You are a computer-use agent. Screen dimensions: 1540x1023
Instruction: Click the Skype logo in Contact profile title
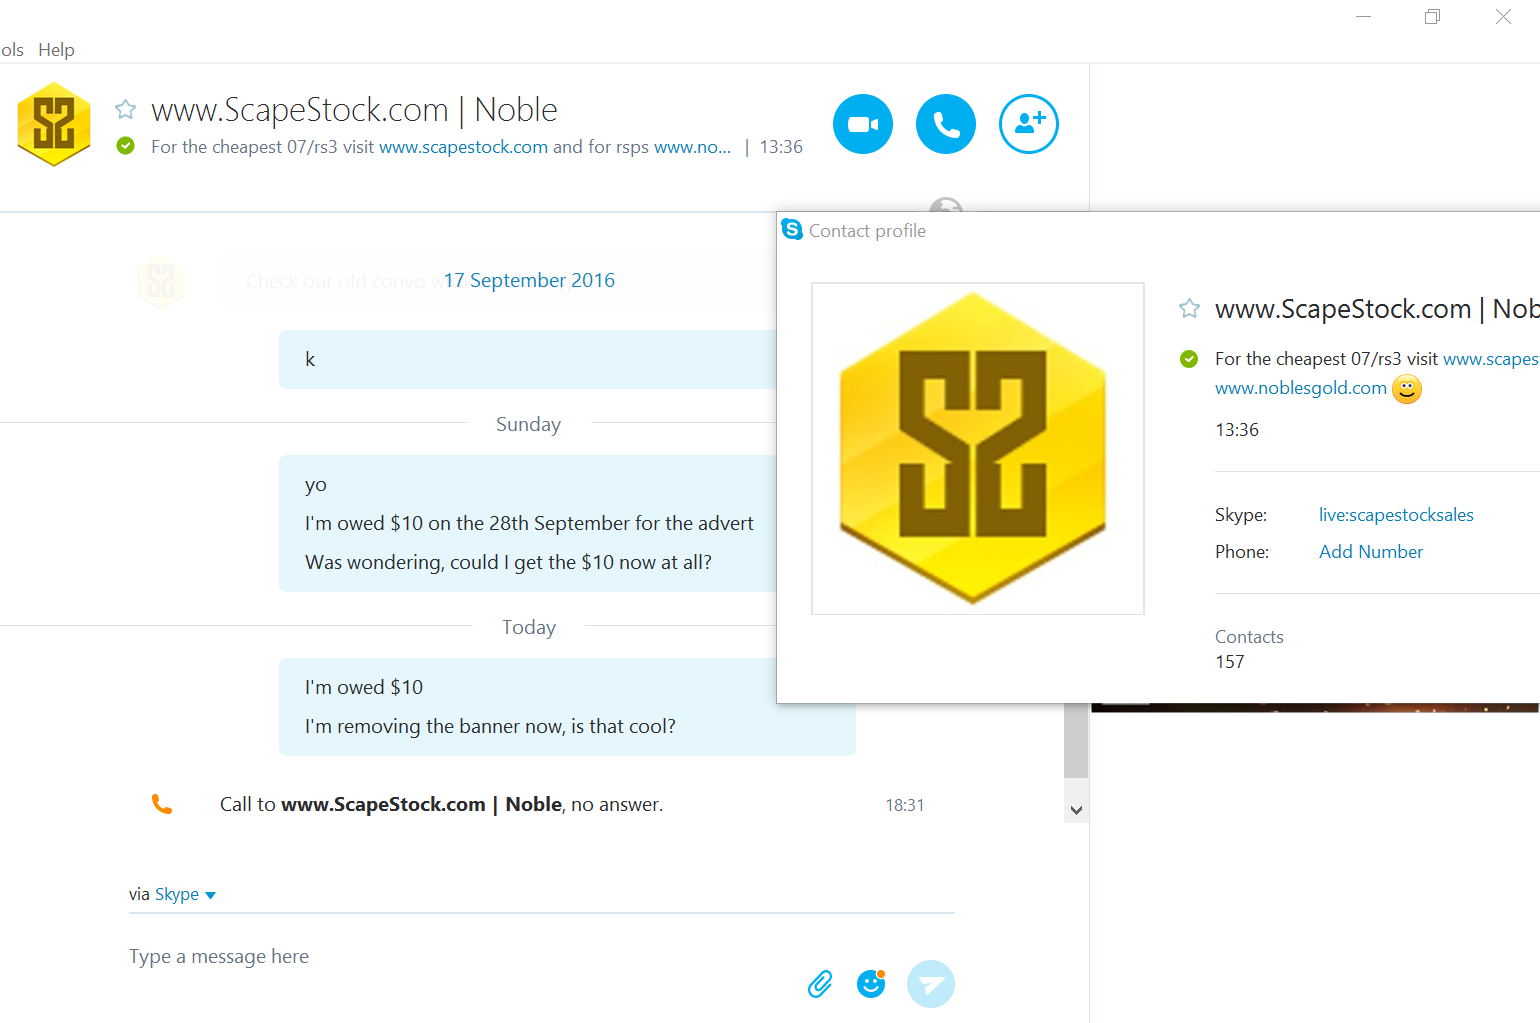792,229
